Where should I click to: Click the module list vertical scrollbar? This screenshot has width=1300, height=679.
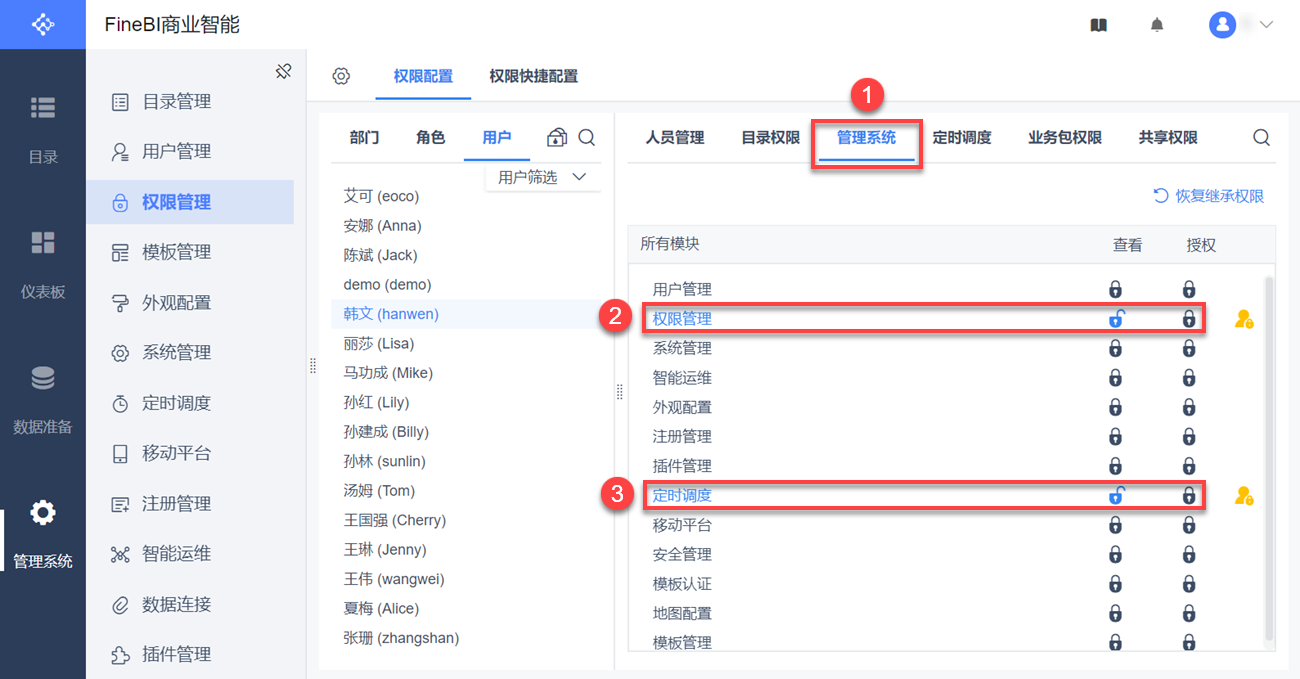click(1270, 458)
